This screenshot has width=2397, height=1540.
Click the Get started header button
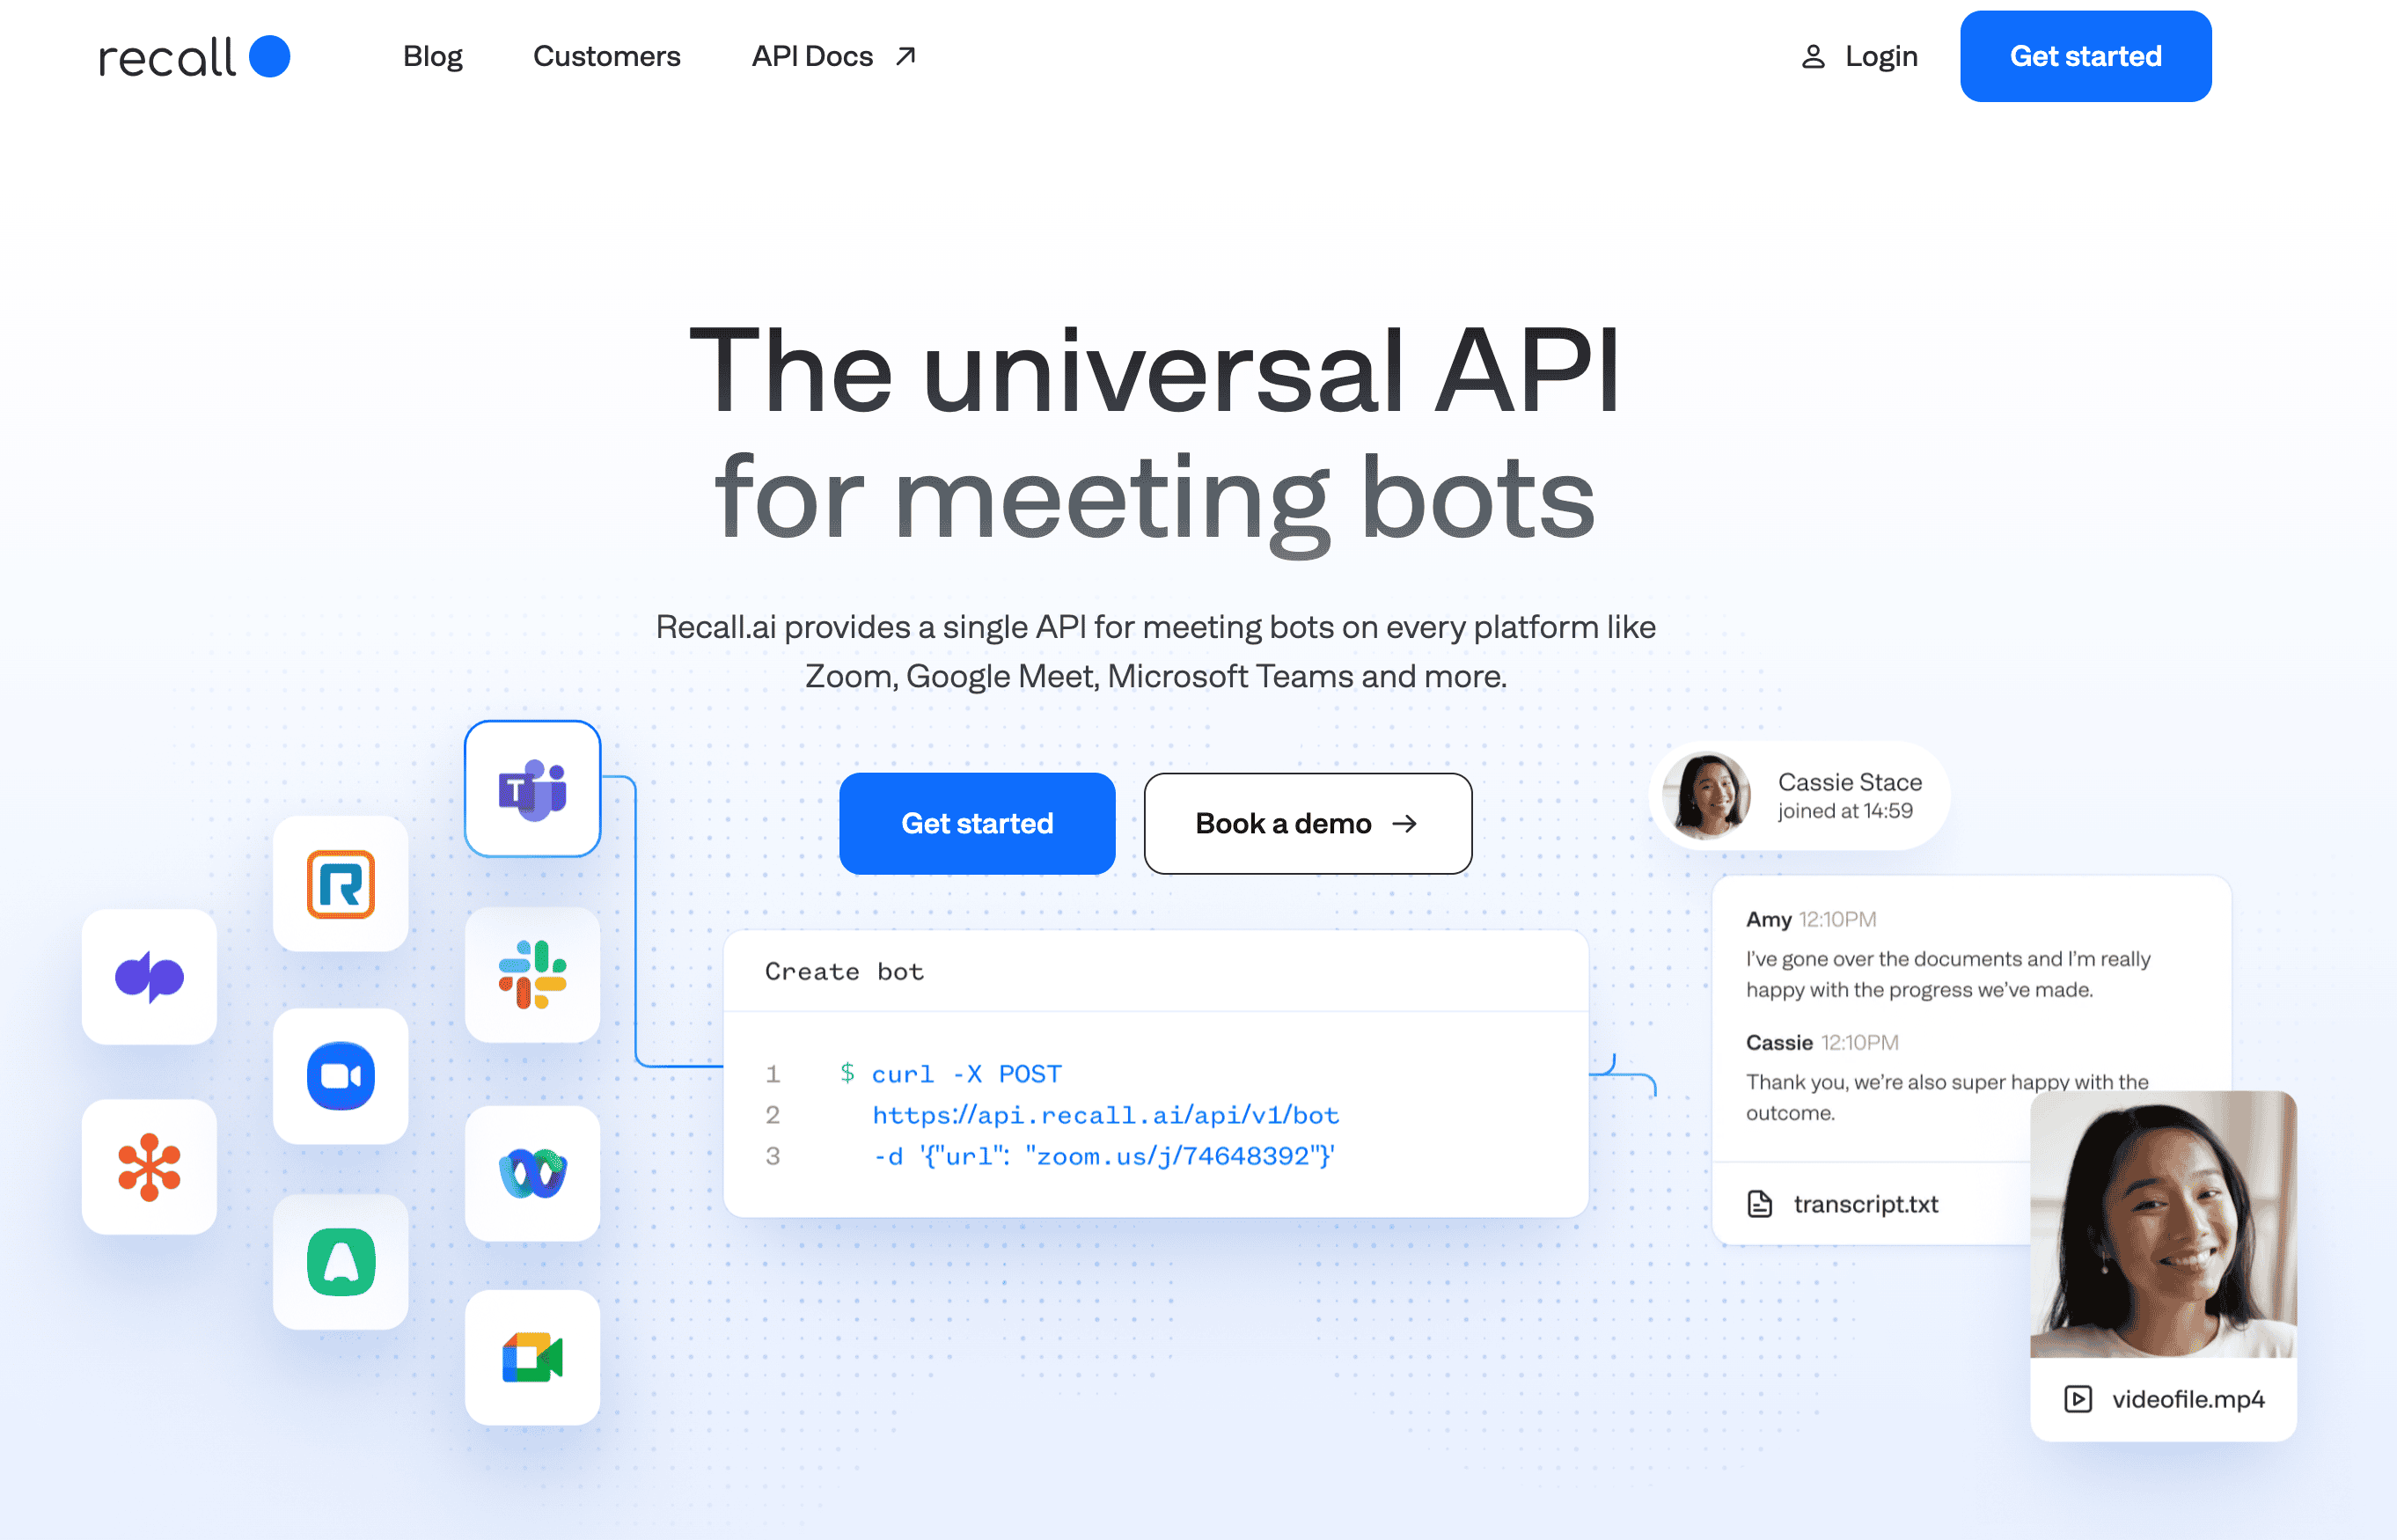[x=2085, y=56]
